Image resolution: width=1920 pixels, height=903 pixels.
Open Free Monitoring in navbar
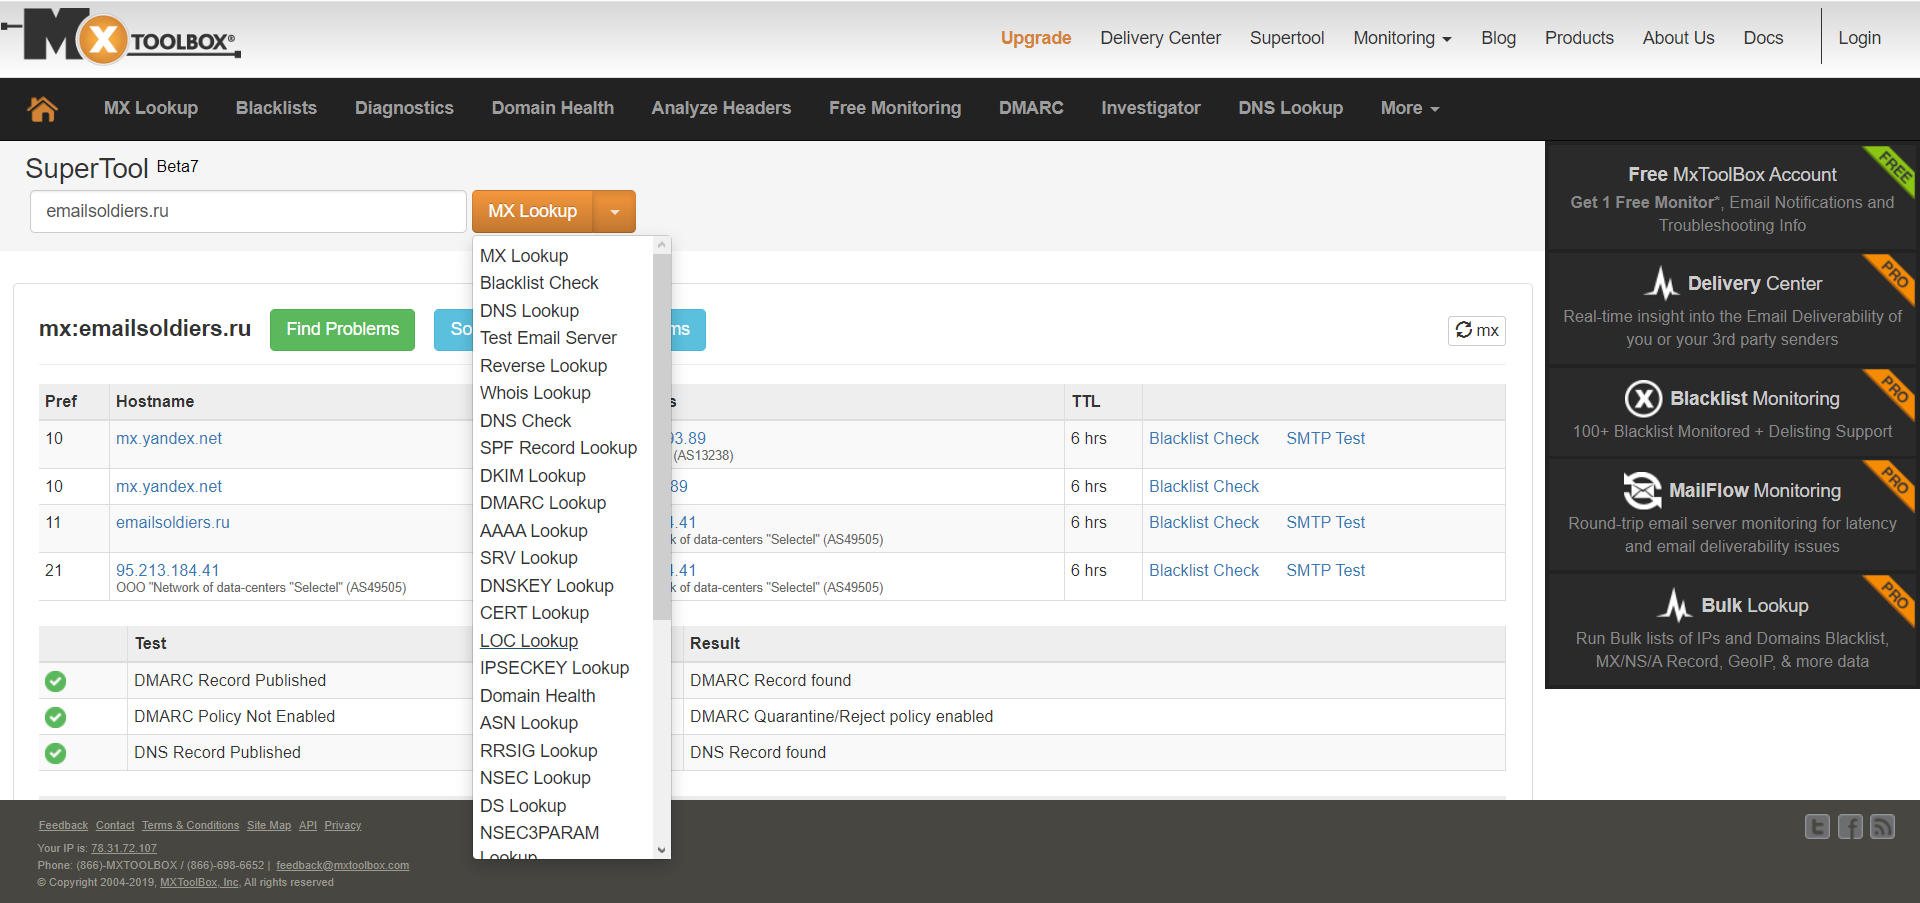[895, 108]
